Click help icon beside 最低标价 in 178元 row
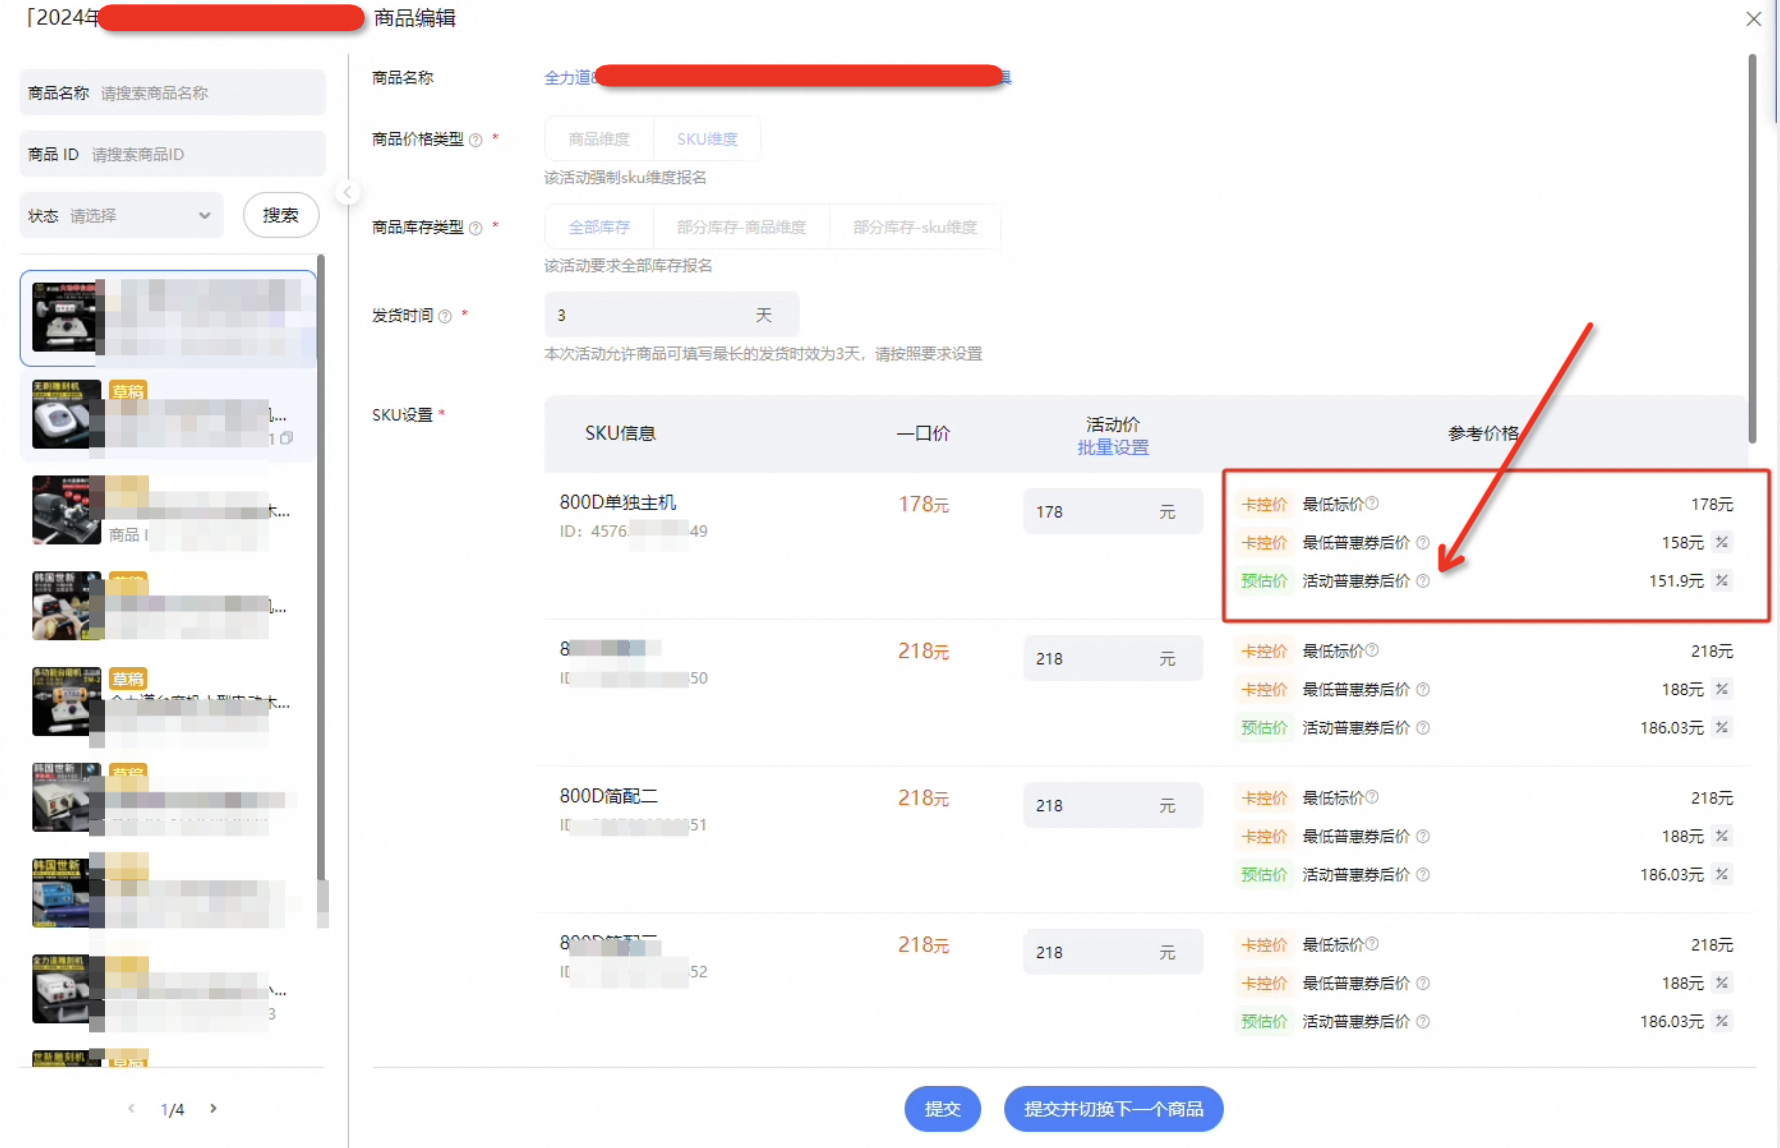 tap(1373, 503)
